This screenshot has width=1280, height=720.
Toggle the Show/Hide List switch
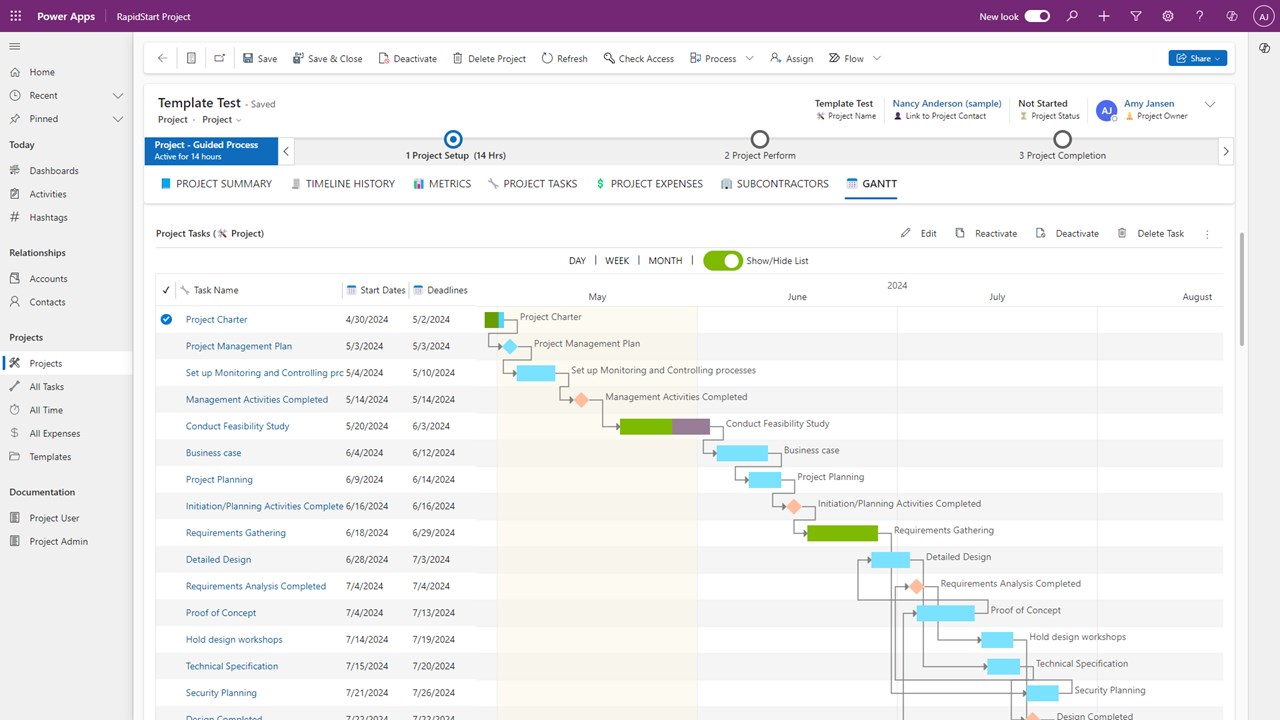[722, 260]
